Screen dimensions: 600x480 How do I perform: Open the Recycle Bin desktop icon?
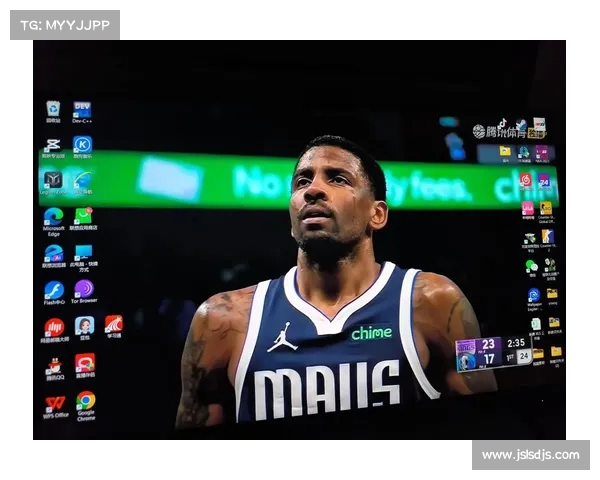coord(53,109)
